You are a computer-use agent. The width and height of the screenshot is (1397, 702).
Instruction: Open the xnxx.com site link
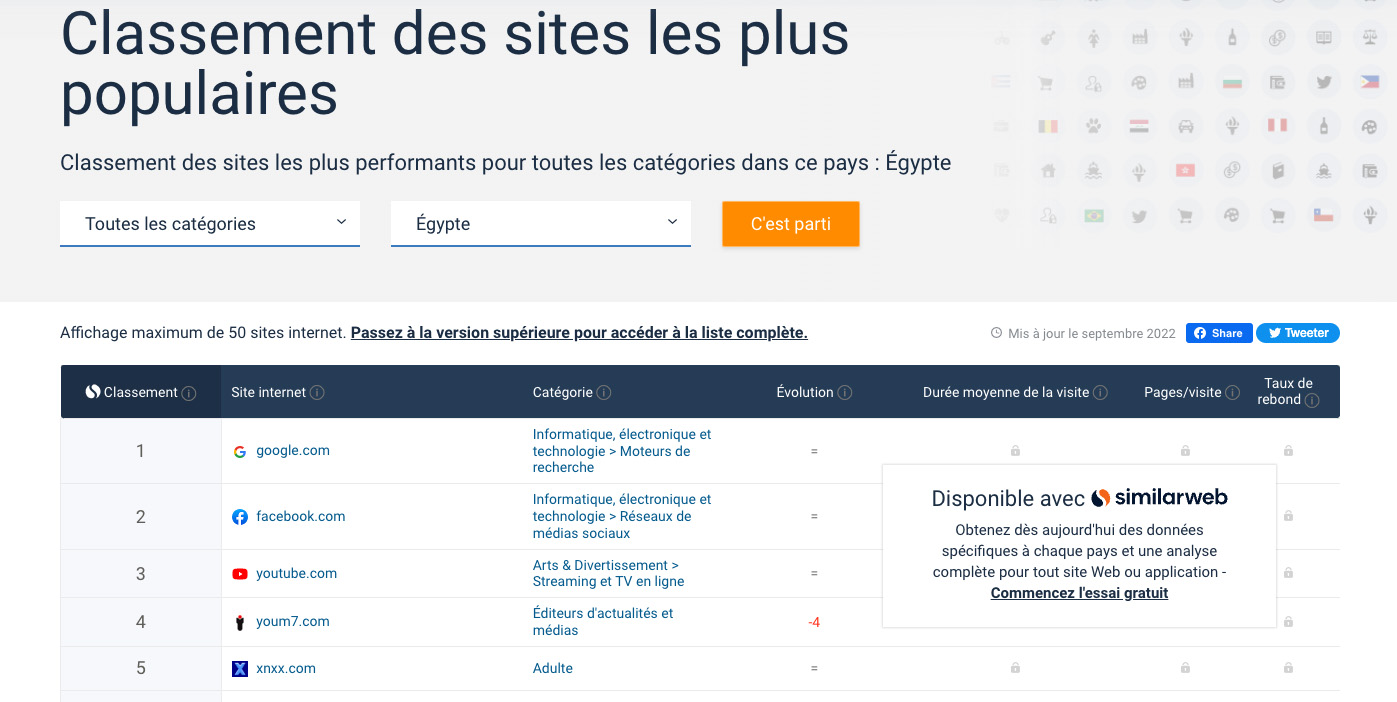coord(286,669)
